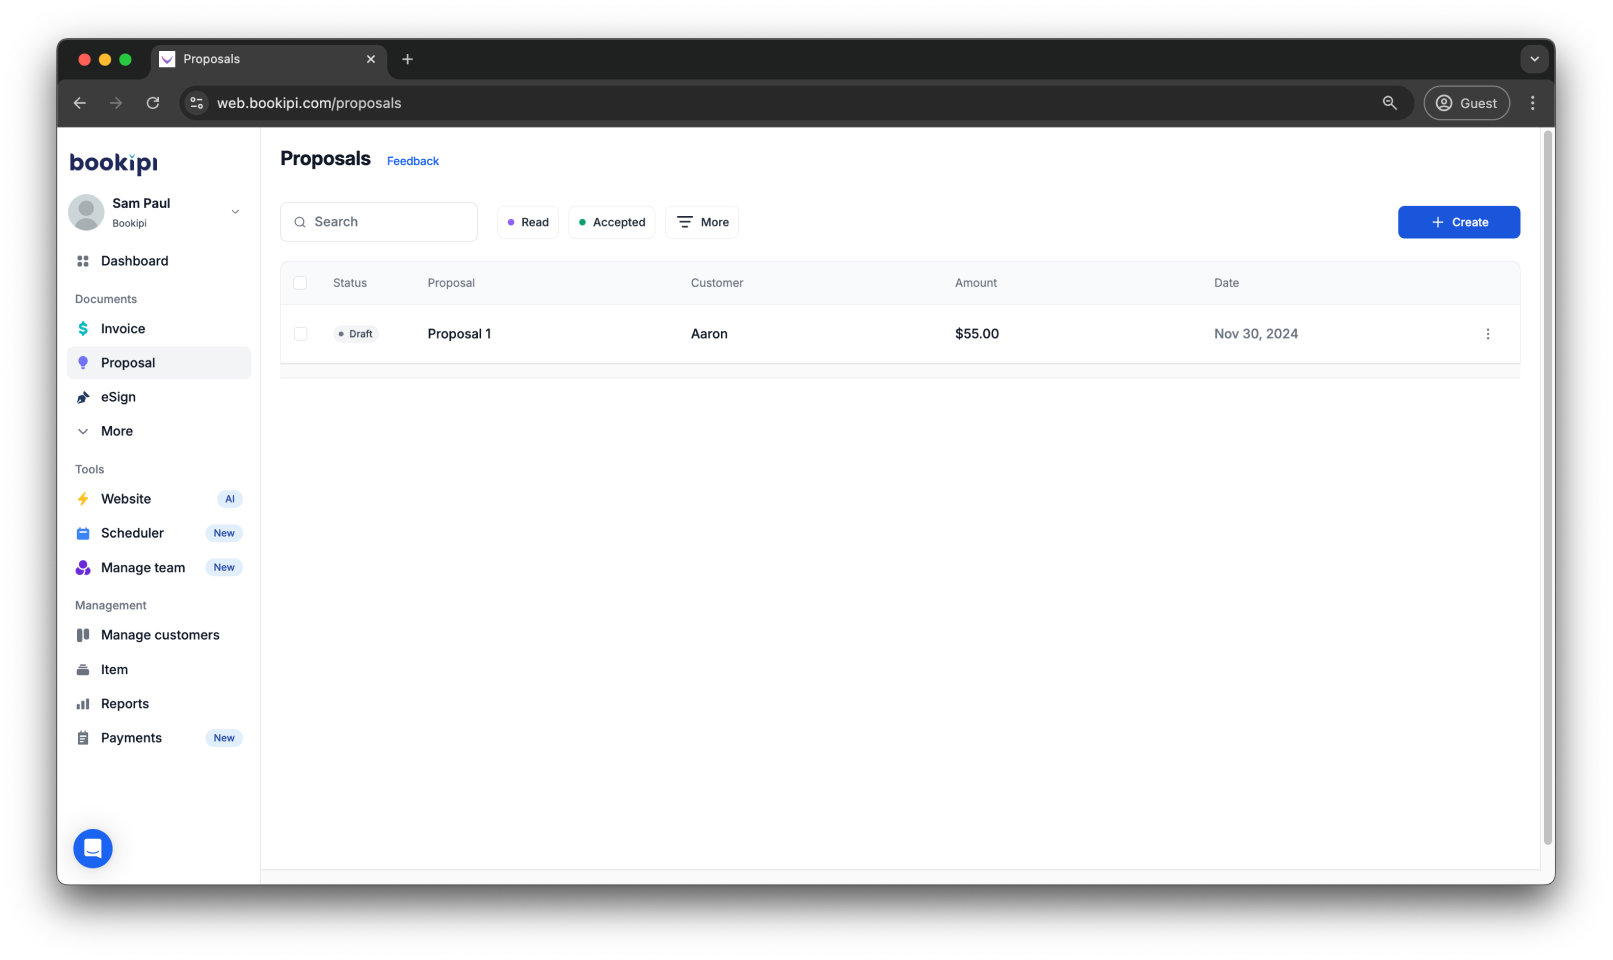Expand the More menu under sidebar documents
This screenshot has height=960, width=1613.
[x=116, y=430]
